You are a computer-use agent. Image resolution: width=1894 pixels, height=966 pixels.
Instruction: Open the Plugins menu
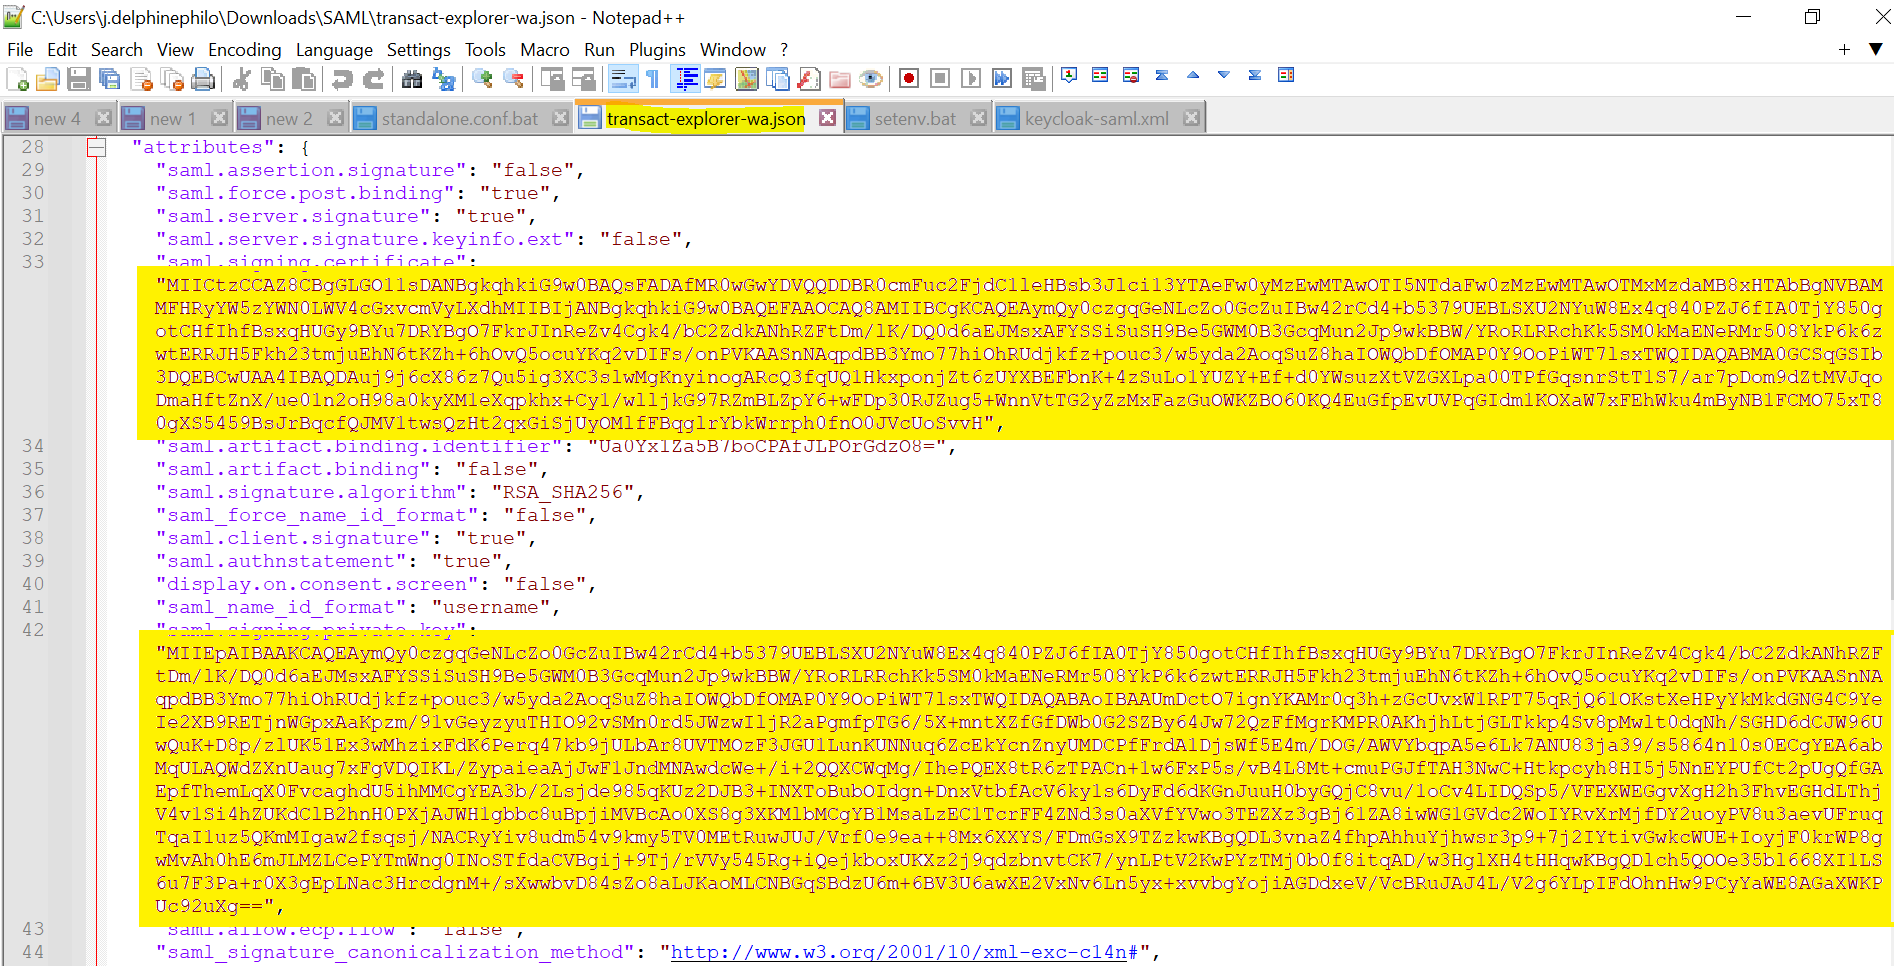pyautogui.click(x=656, y=49)
